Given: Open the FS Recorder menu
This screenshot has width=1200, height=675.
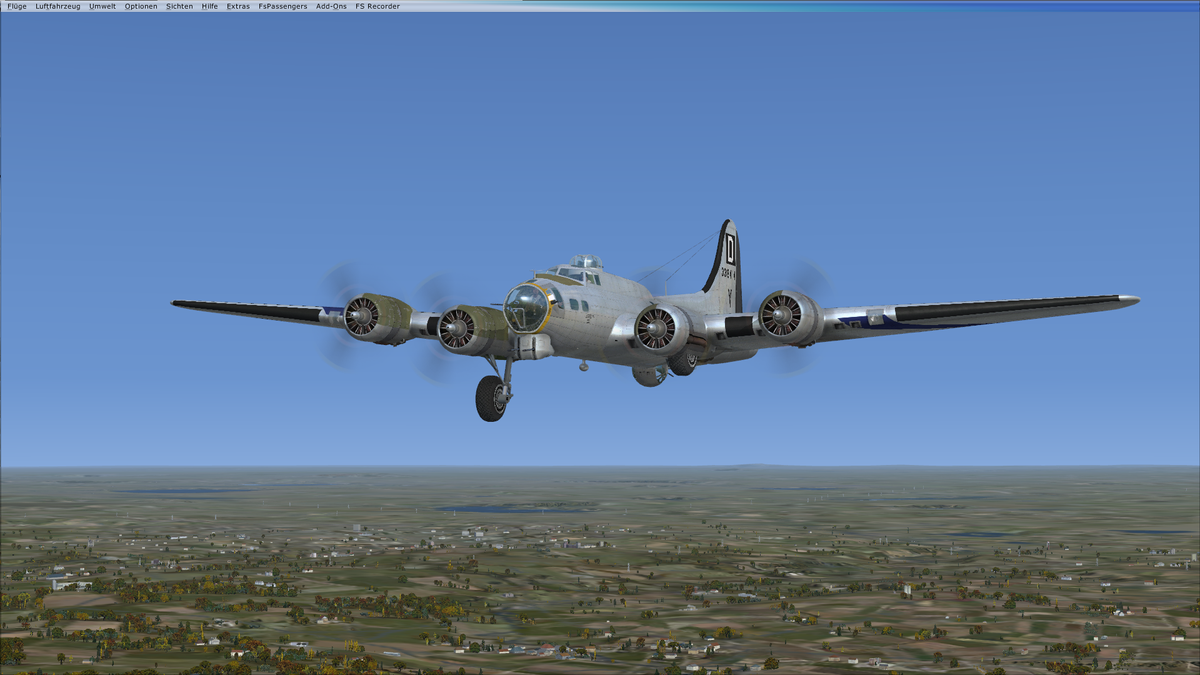Looking at the screenshot, I should 377,6.
